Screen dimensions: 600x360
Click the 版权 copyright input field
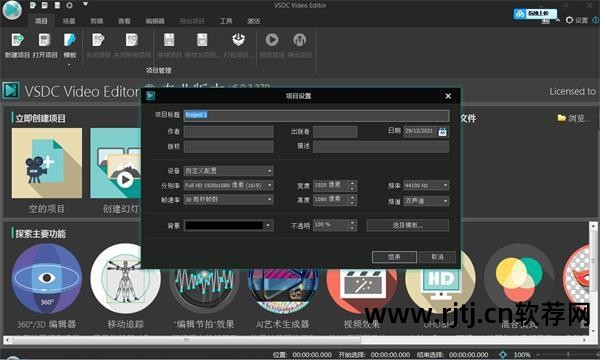click(x=228, y=147)
